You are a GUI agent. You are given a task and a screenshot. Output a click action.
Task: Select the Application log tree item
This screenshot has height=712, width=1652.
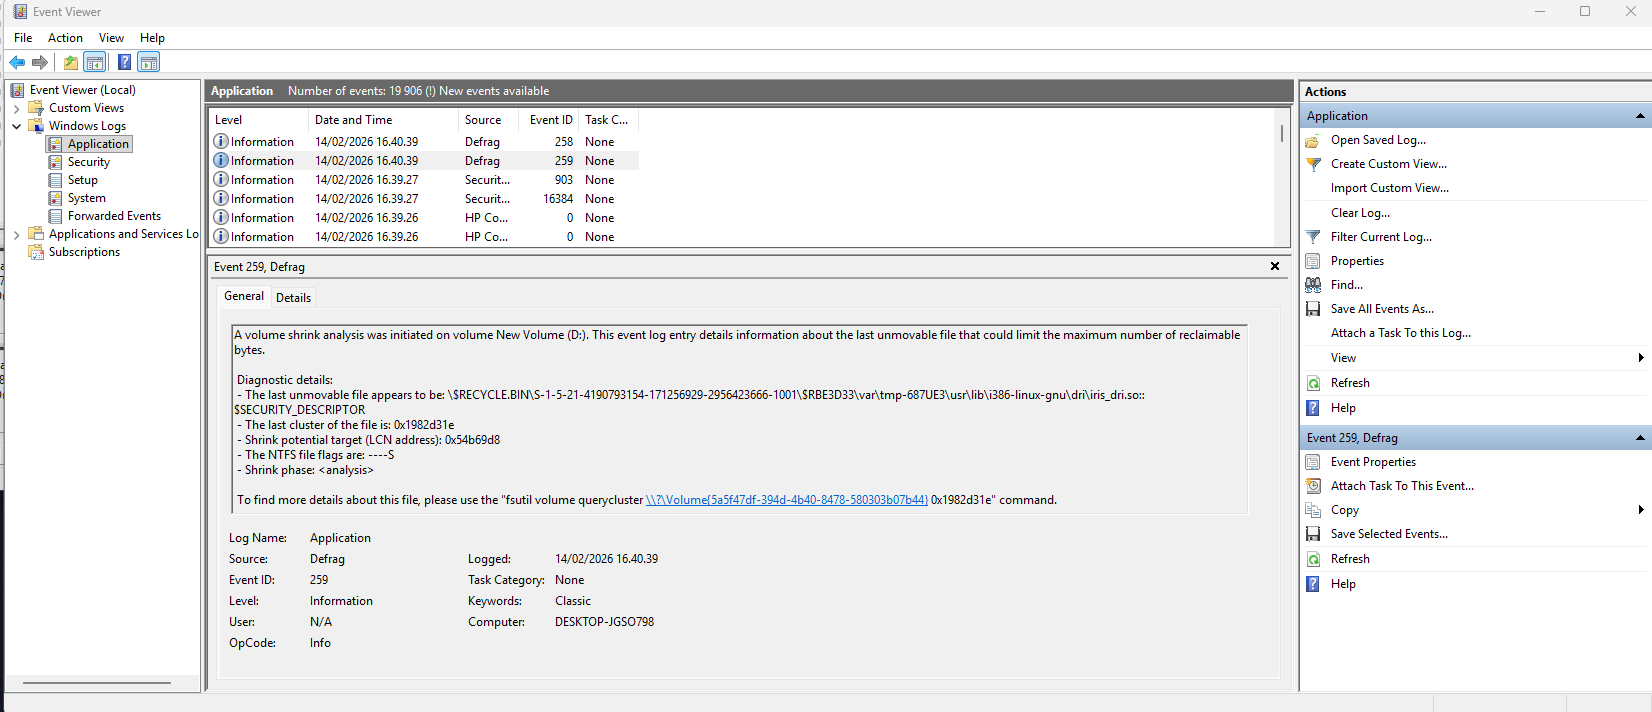click(x=98, y=144)
